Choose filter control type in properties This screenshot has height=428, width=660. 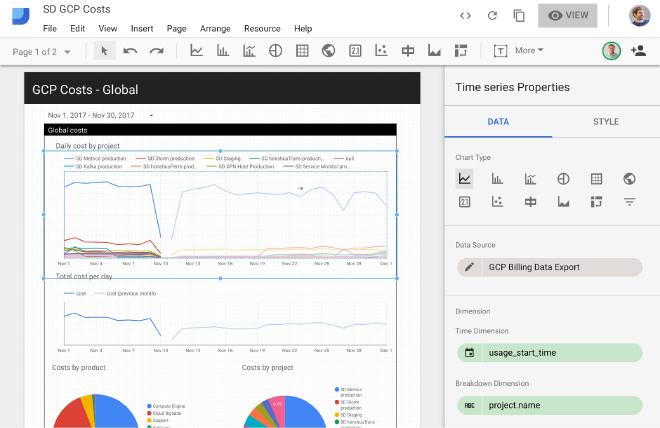click(x=629, y=202)
